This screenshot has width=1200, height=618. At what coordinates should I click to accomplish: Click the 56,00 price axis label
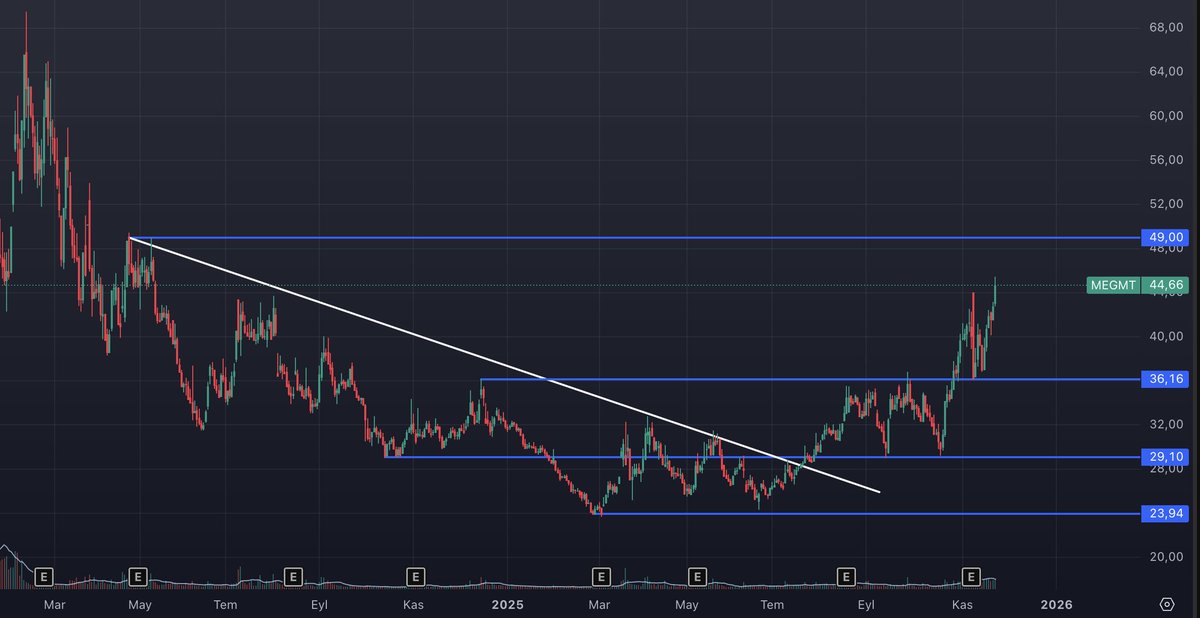pyautogui.click(x=1165, y=159)
